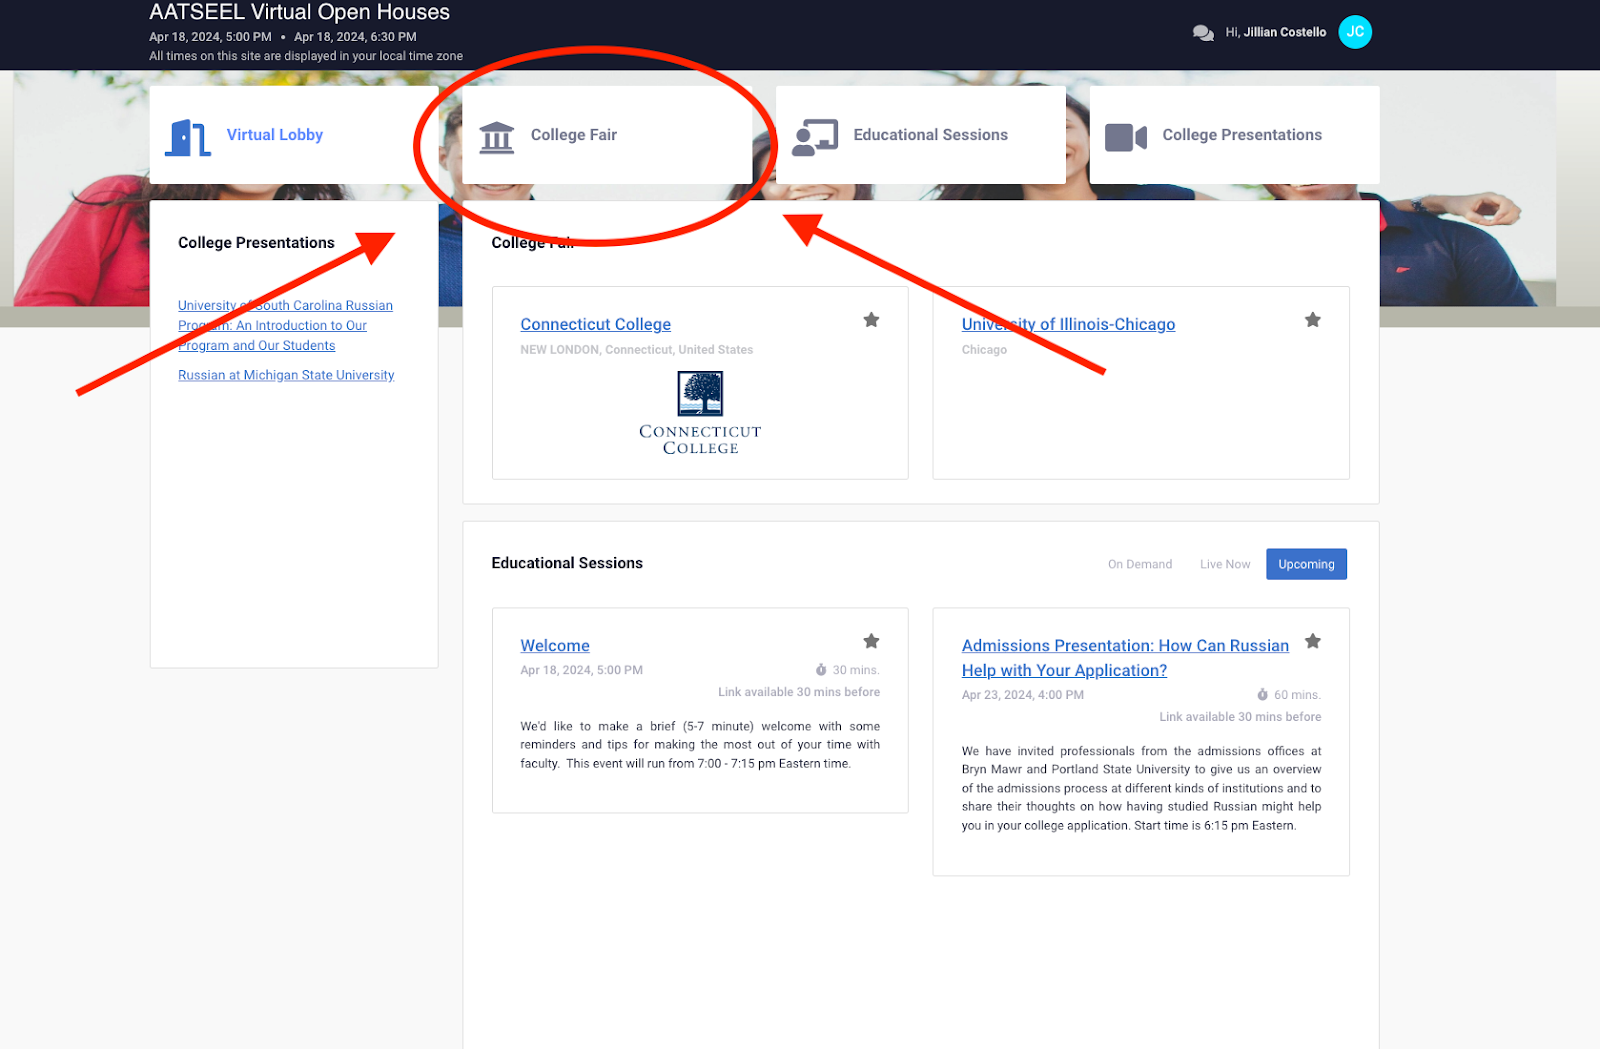Click the '60 mins.' duration on Admissions

point(1297,695)
